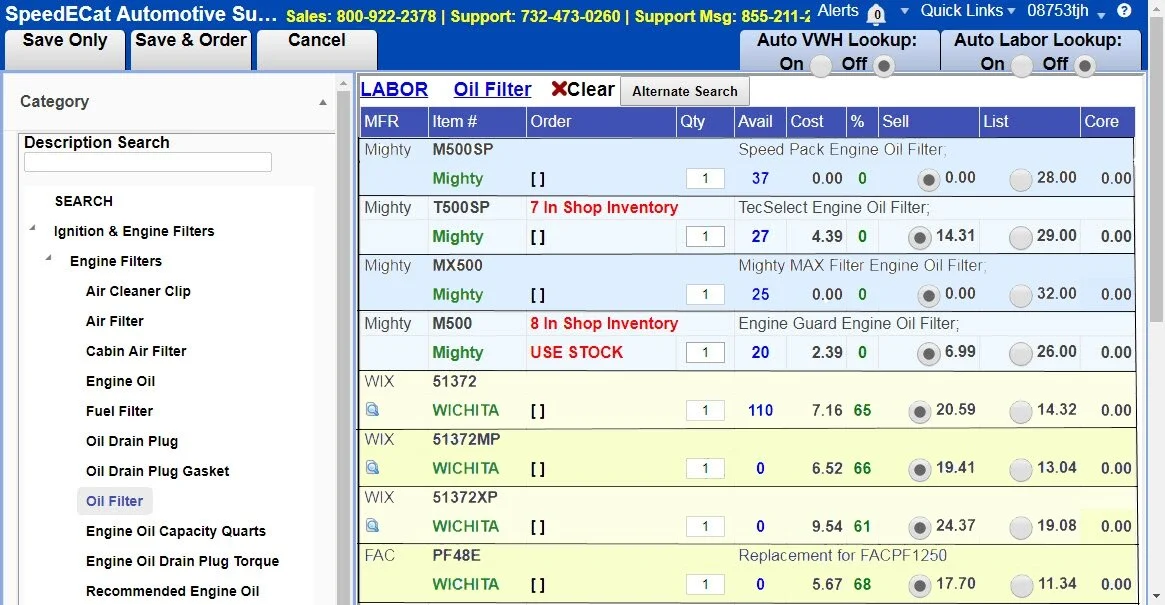Click Qty field for PF48E
The height and width of the screenshot is (605, 1165).
coord(705,584)
